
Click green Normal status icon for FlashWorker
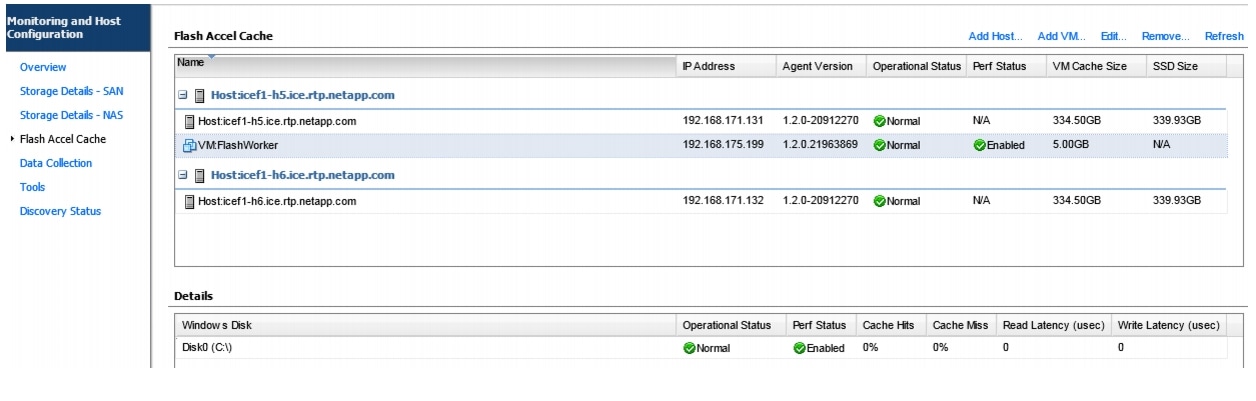(x=880, y=145)
